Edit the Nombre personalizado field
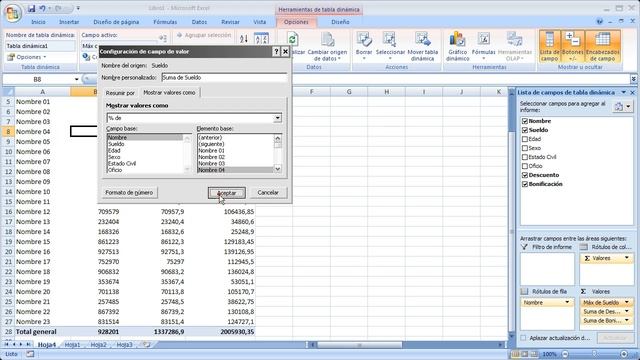 [x=224, y=78]
